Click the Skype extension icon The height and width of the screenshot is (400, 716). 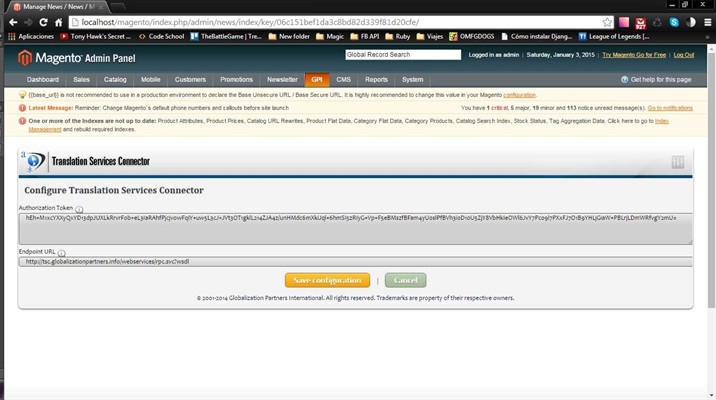[674, 22]
